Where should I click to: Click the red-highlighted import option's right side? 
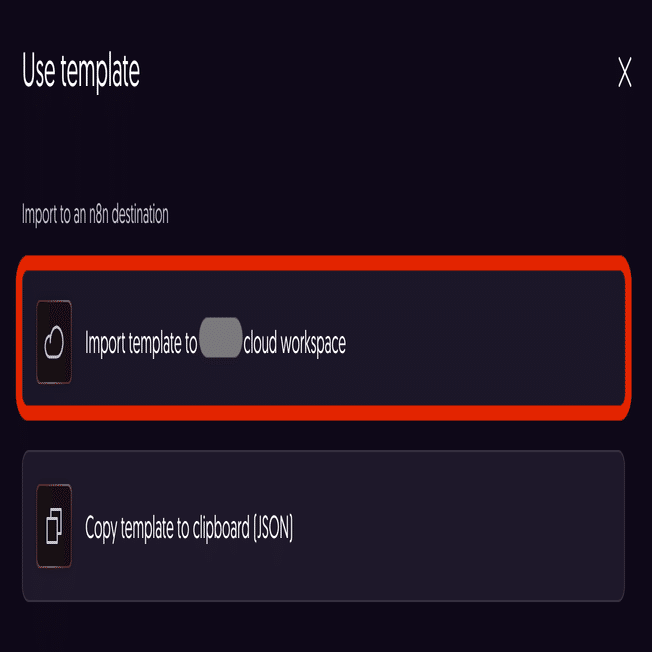[520, 343]
